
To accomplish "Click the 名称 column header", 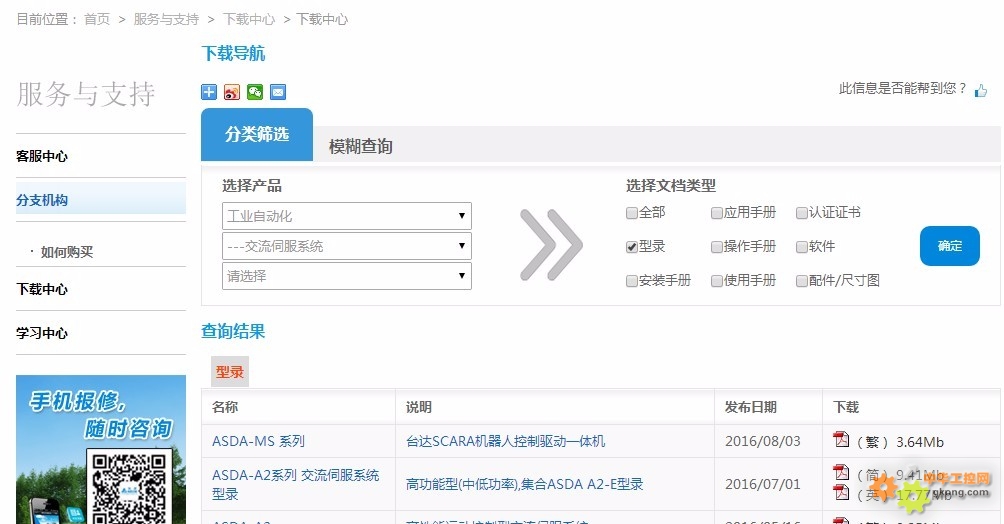I will pos(225,407).
